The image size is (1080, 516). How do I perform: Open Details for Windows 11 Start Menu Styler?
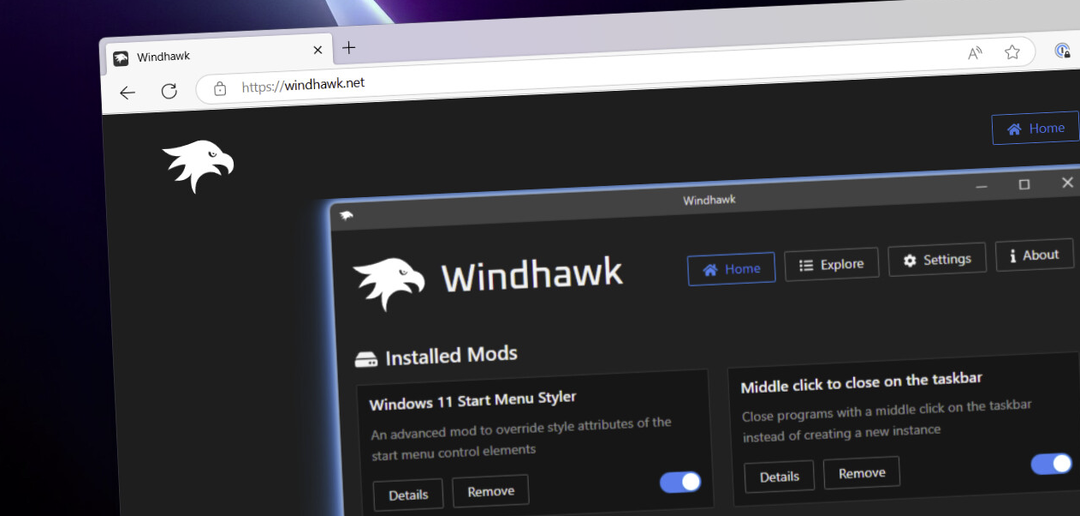tap(408, 495)
